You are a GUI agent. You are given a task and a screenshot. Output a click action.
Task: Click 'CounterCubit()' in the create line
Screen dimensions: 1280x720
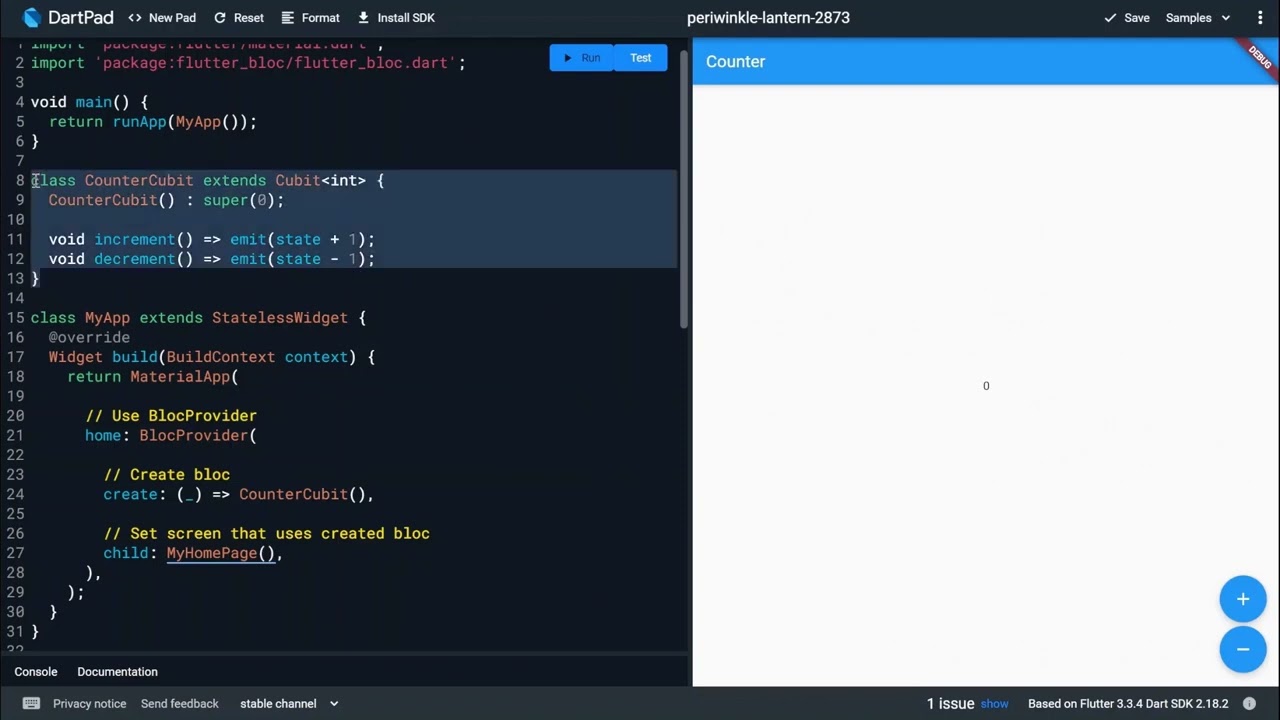pyautogui.click(x=302, y=494)
